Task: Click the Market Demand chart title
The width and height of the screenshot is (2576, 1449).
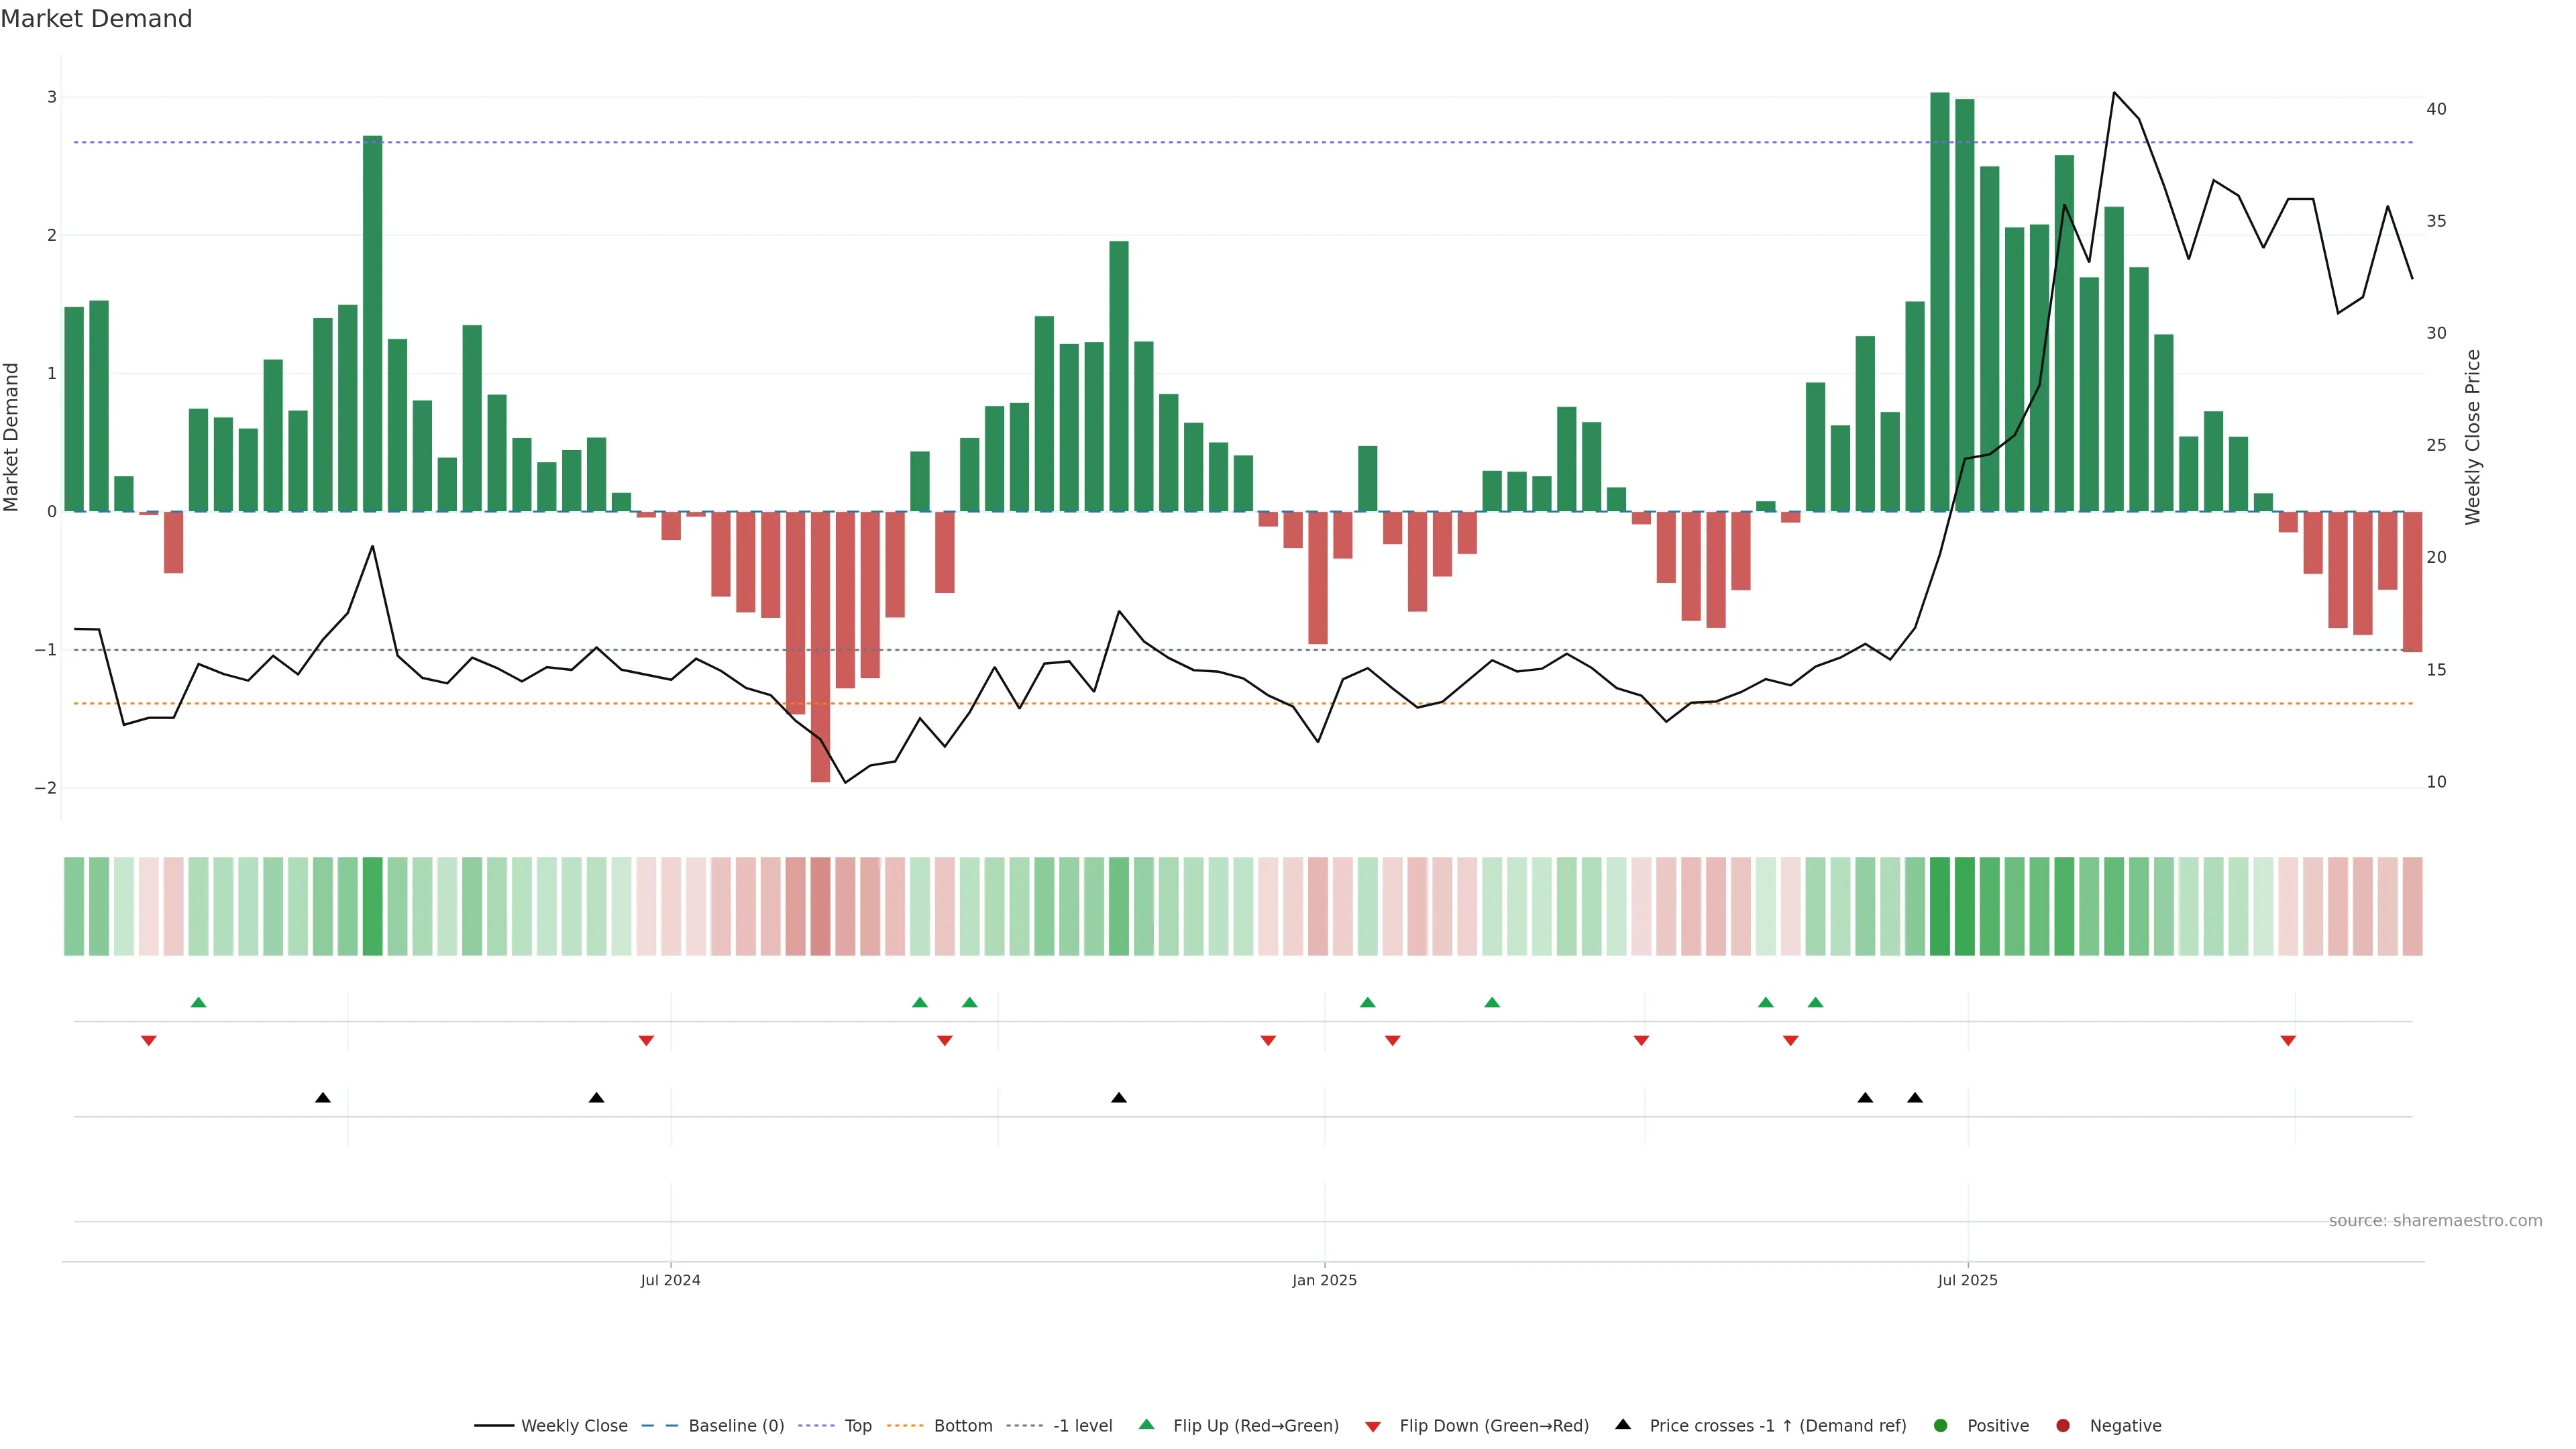Action: (96, 19)
